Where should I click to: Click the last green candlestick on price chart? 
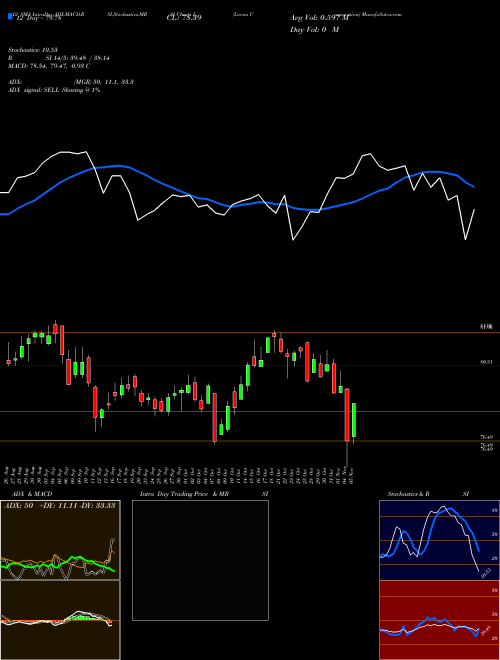click(354, 420)
